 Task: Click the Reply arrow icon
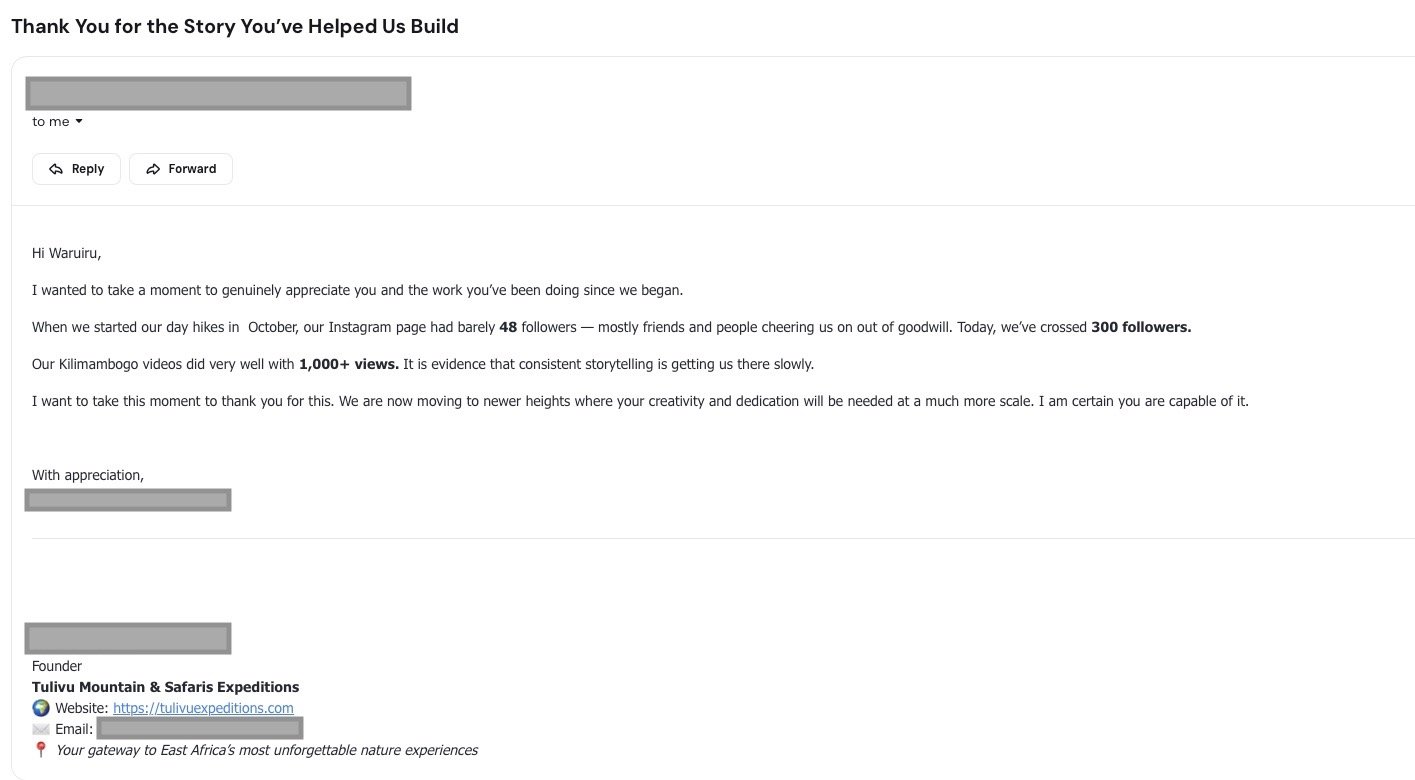[56, 169]
